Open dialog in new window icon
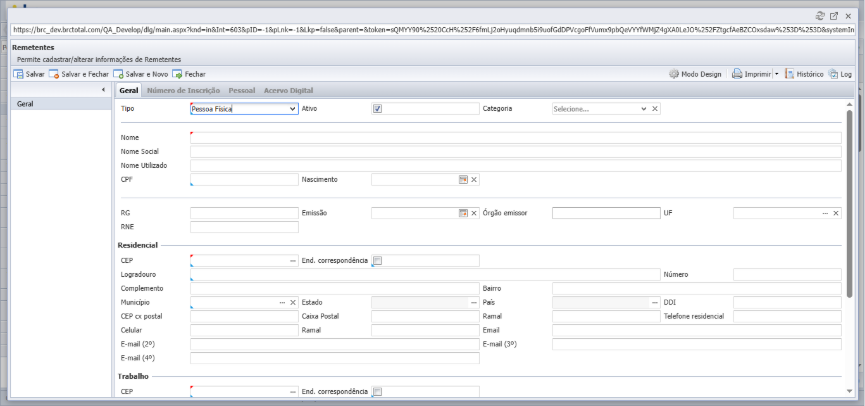This screenshot has width=865, height=406. coord(834,16)
